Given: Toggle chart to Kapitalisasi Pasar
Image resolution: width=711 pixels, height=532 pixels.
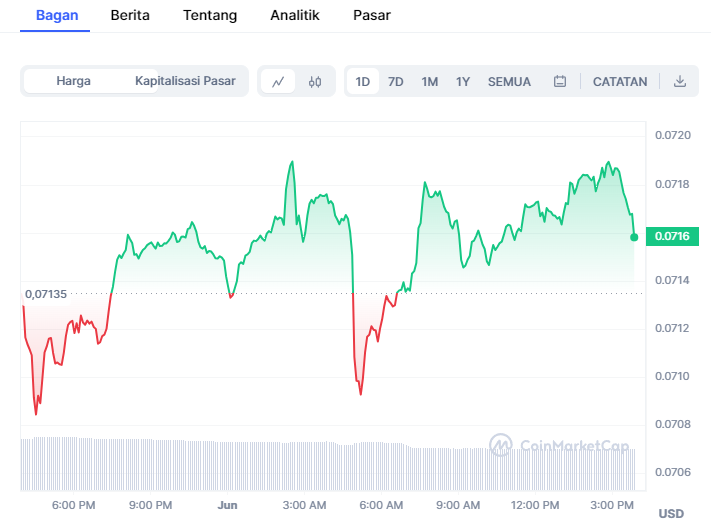Looking at the screenshot, I should (185, 81).
